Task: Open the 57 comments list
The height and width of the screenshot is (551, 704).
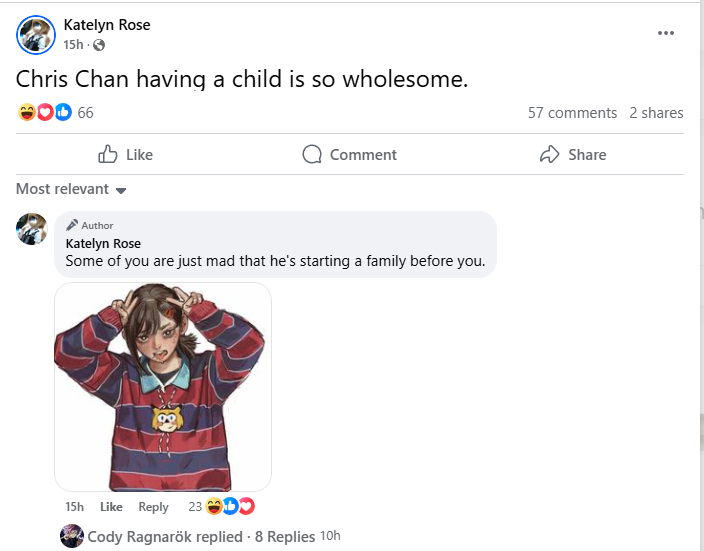Action: point(572,113)
